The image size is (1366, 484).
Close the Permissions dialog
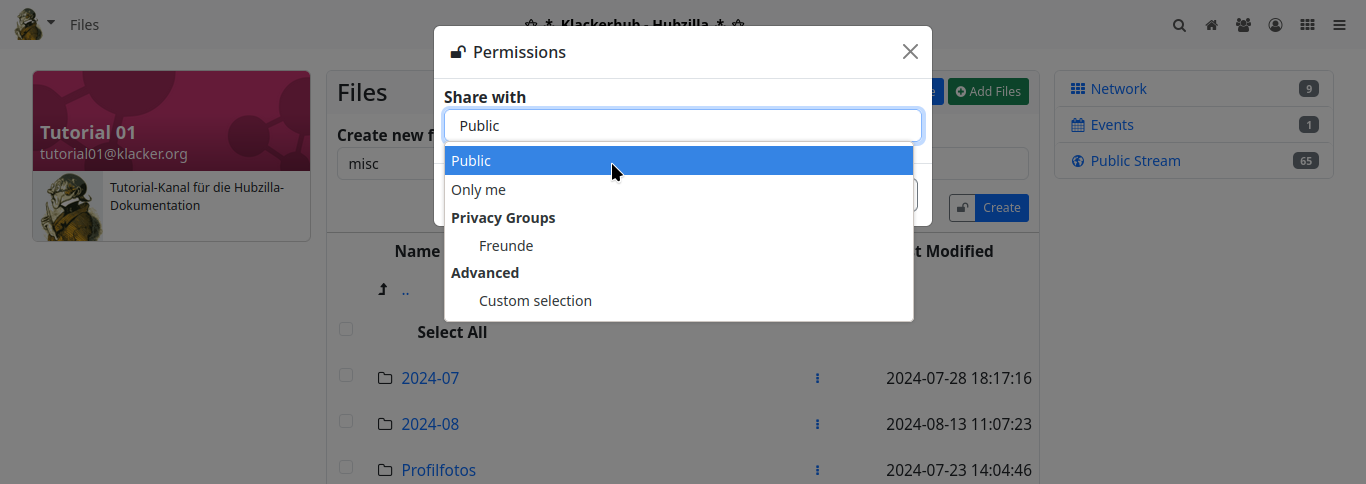tap(910, 52)
